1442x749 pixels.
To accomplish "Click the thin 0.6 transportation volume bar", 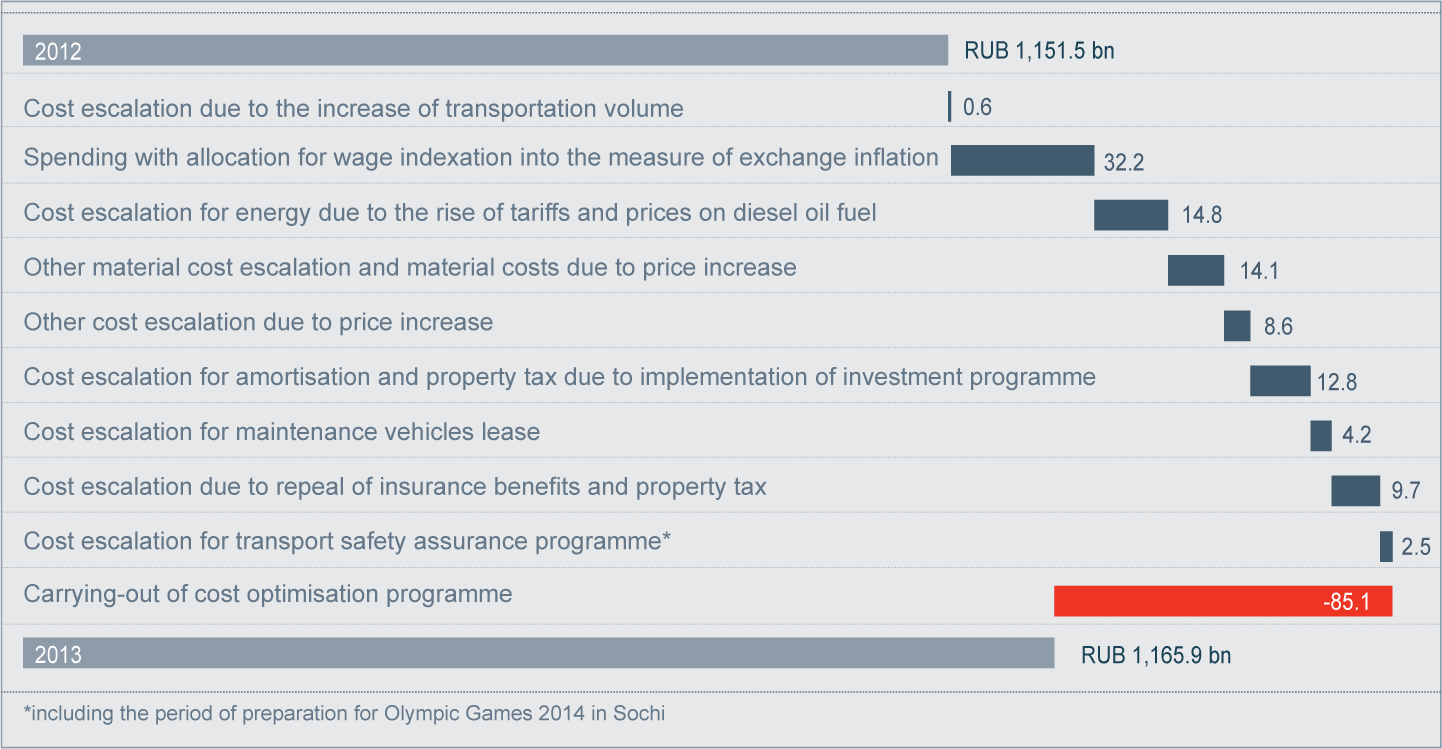I will coord(949,106).
